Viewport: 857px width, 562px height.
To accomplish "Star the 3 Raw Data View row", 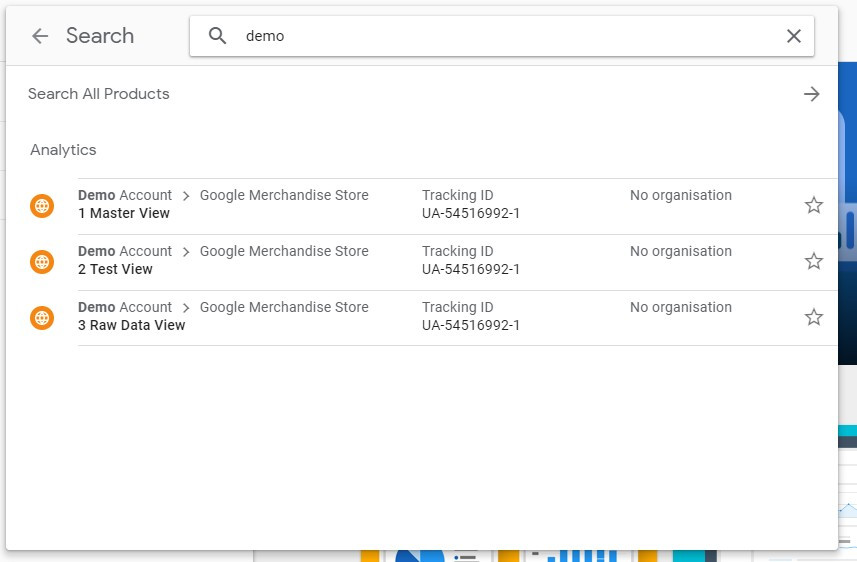I will [813, 317].
